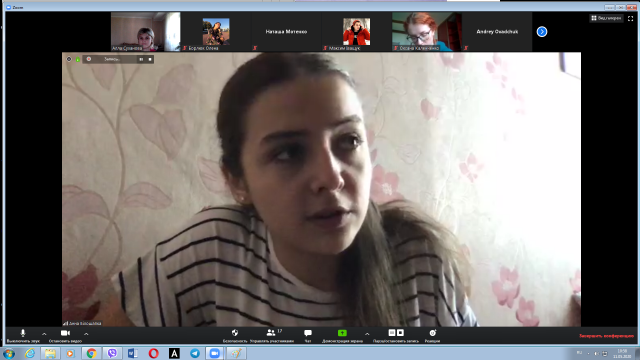This screenshot has height=360, width=640.
Task: Open Telegram from the taskbar
Action: [195, 353]
